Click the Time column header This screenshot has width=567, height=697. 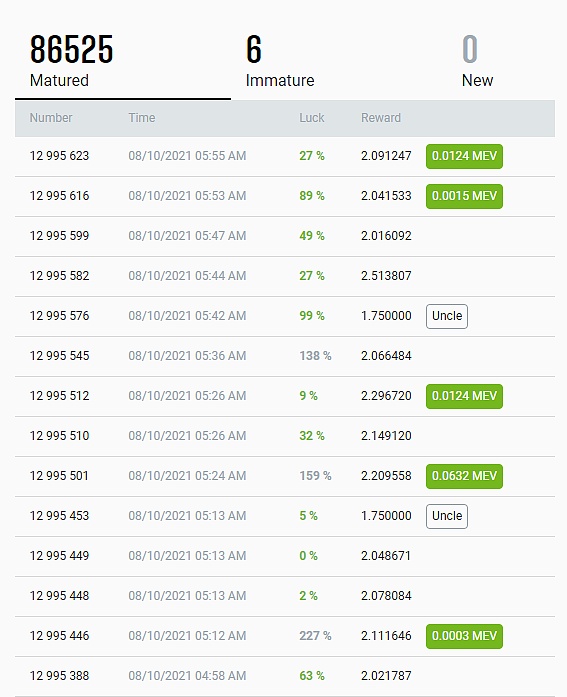click(142, 118)
